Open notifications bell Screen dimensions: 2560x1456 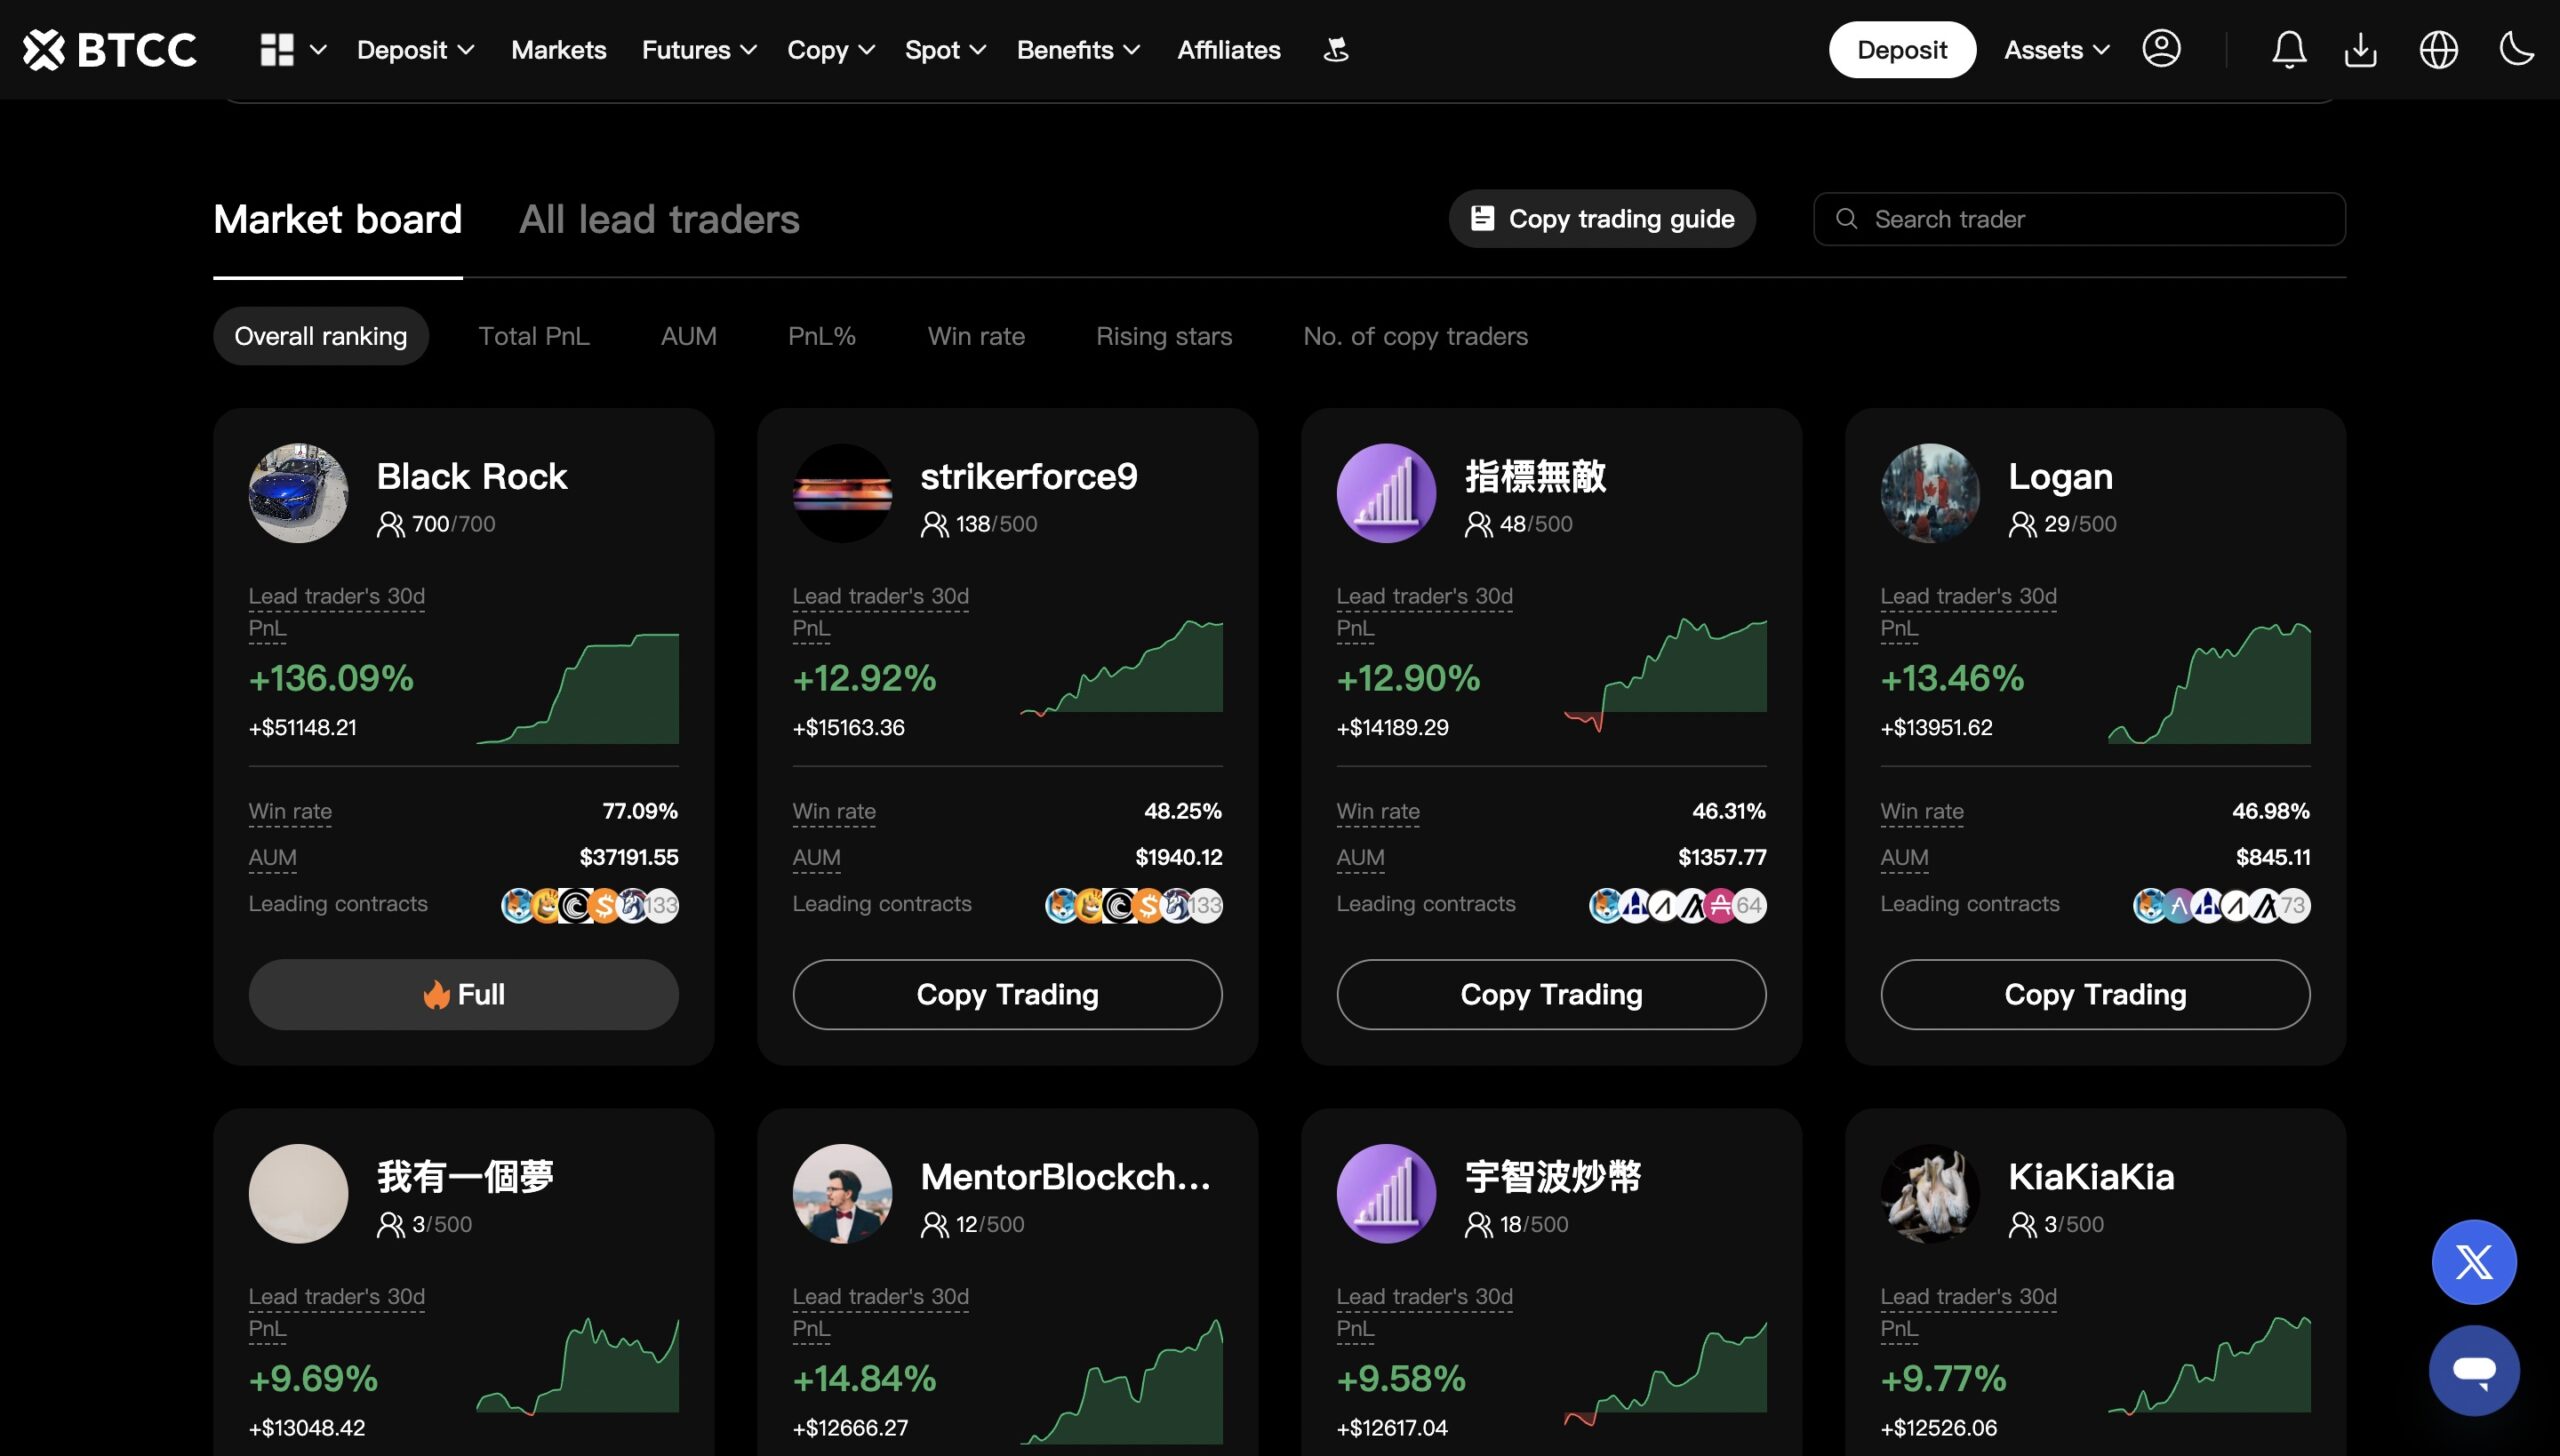click(x=2289, y=50)
